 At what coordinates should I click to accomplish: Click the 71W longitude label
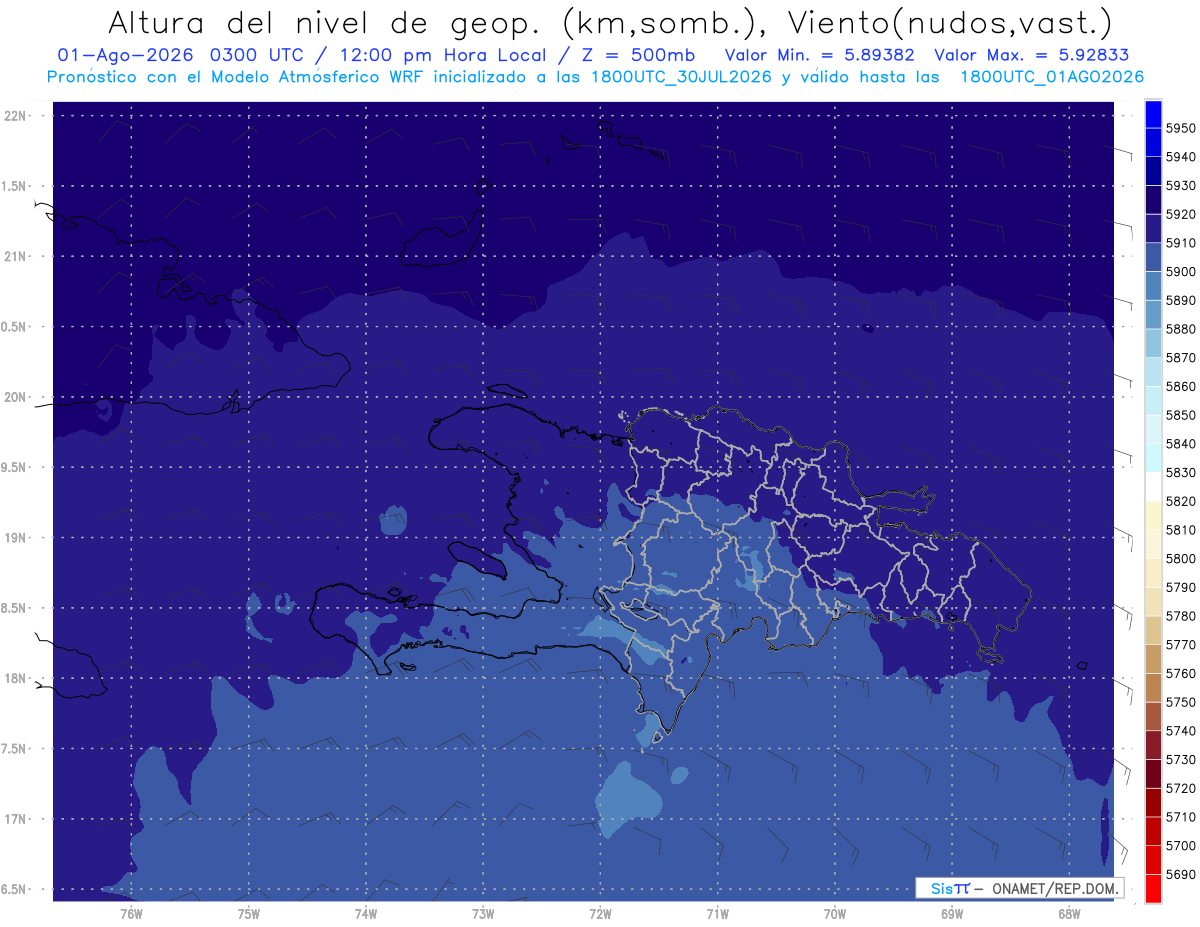click(717, 914)
